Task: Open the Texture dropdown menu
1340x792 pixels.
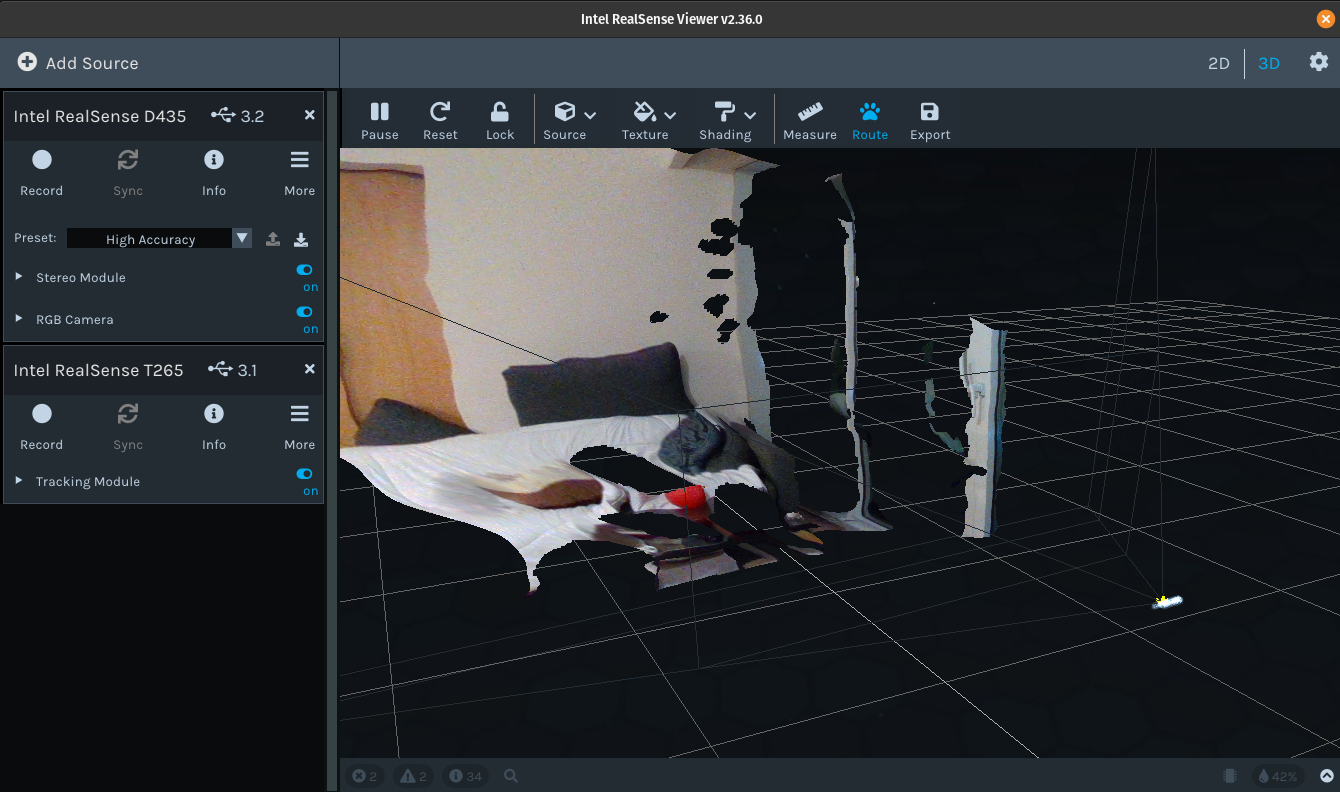Action: pyautogui.click(x=650, y=121)
